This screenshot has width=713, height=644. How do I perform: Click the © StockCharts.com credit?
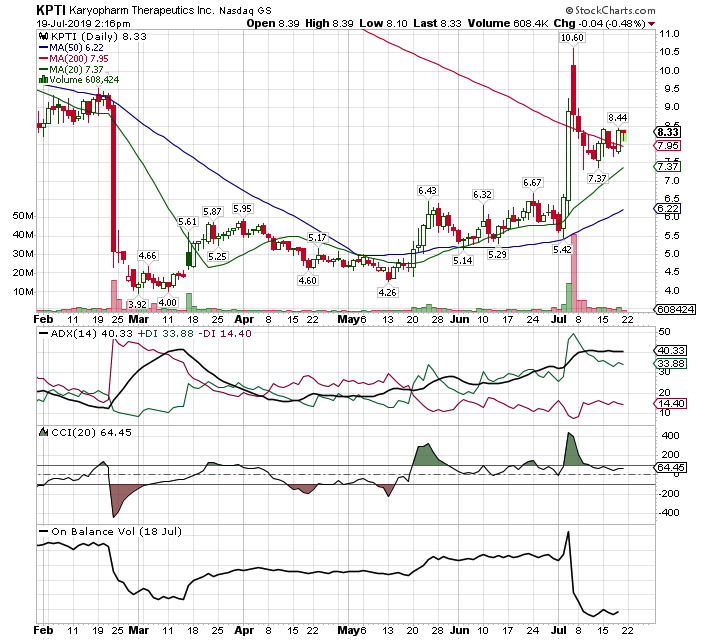click(x=610, y=10)
